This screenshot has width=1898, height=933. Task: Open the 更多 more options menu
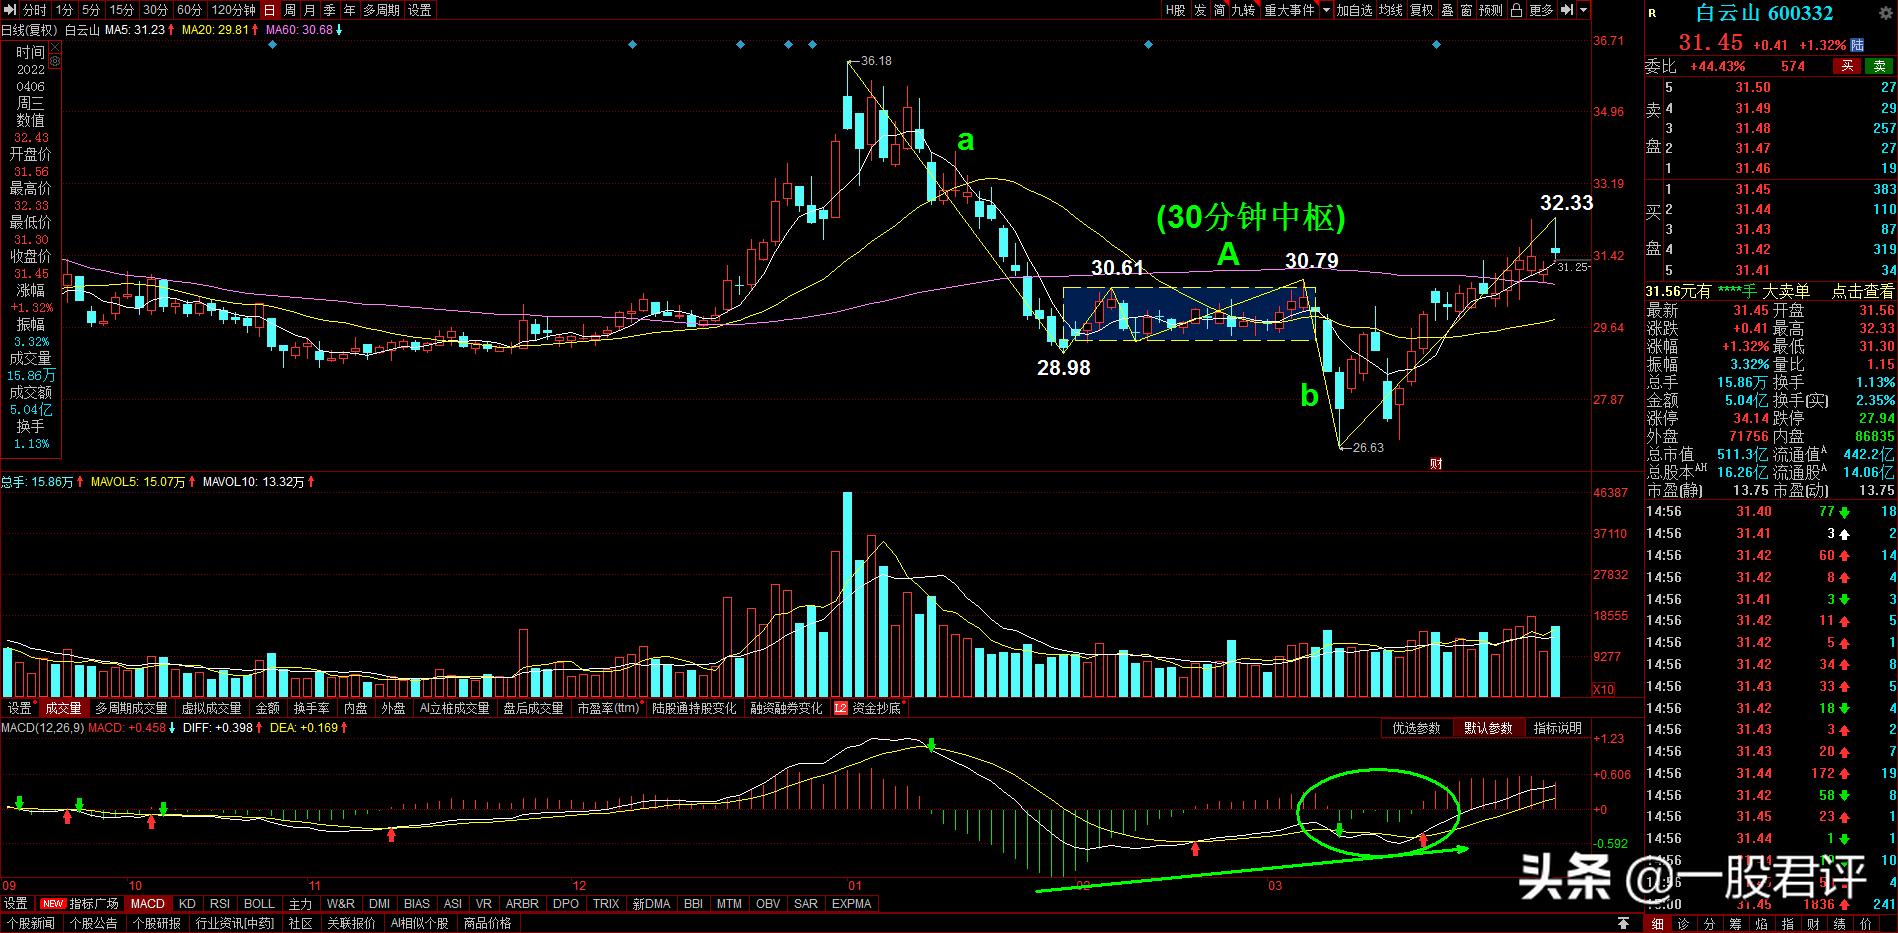1541,10
